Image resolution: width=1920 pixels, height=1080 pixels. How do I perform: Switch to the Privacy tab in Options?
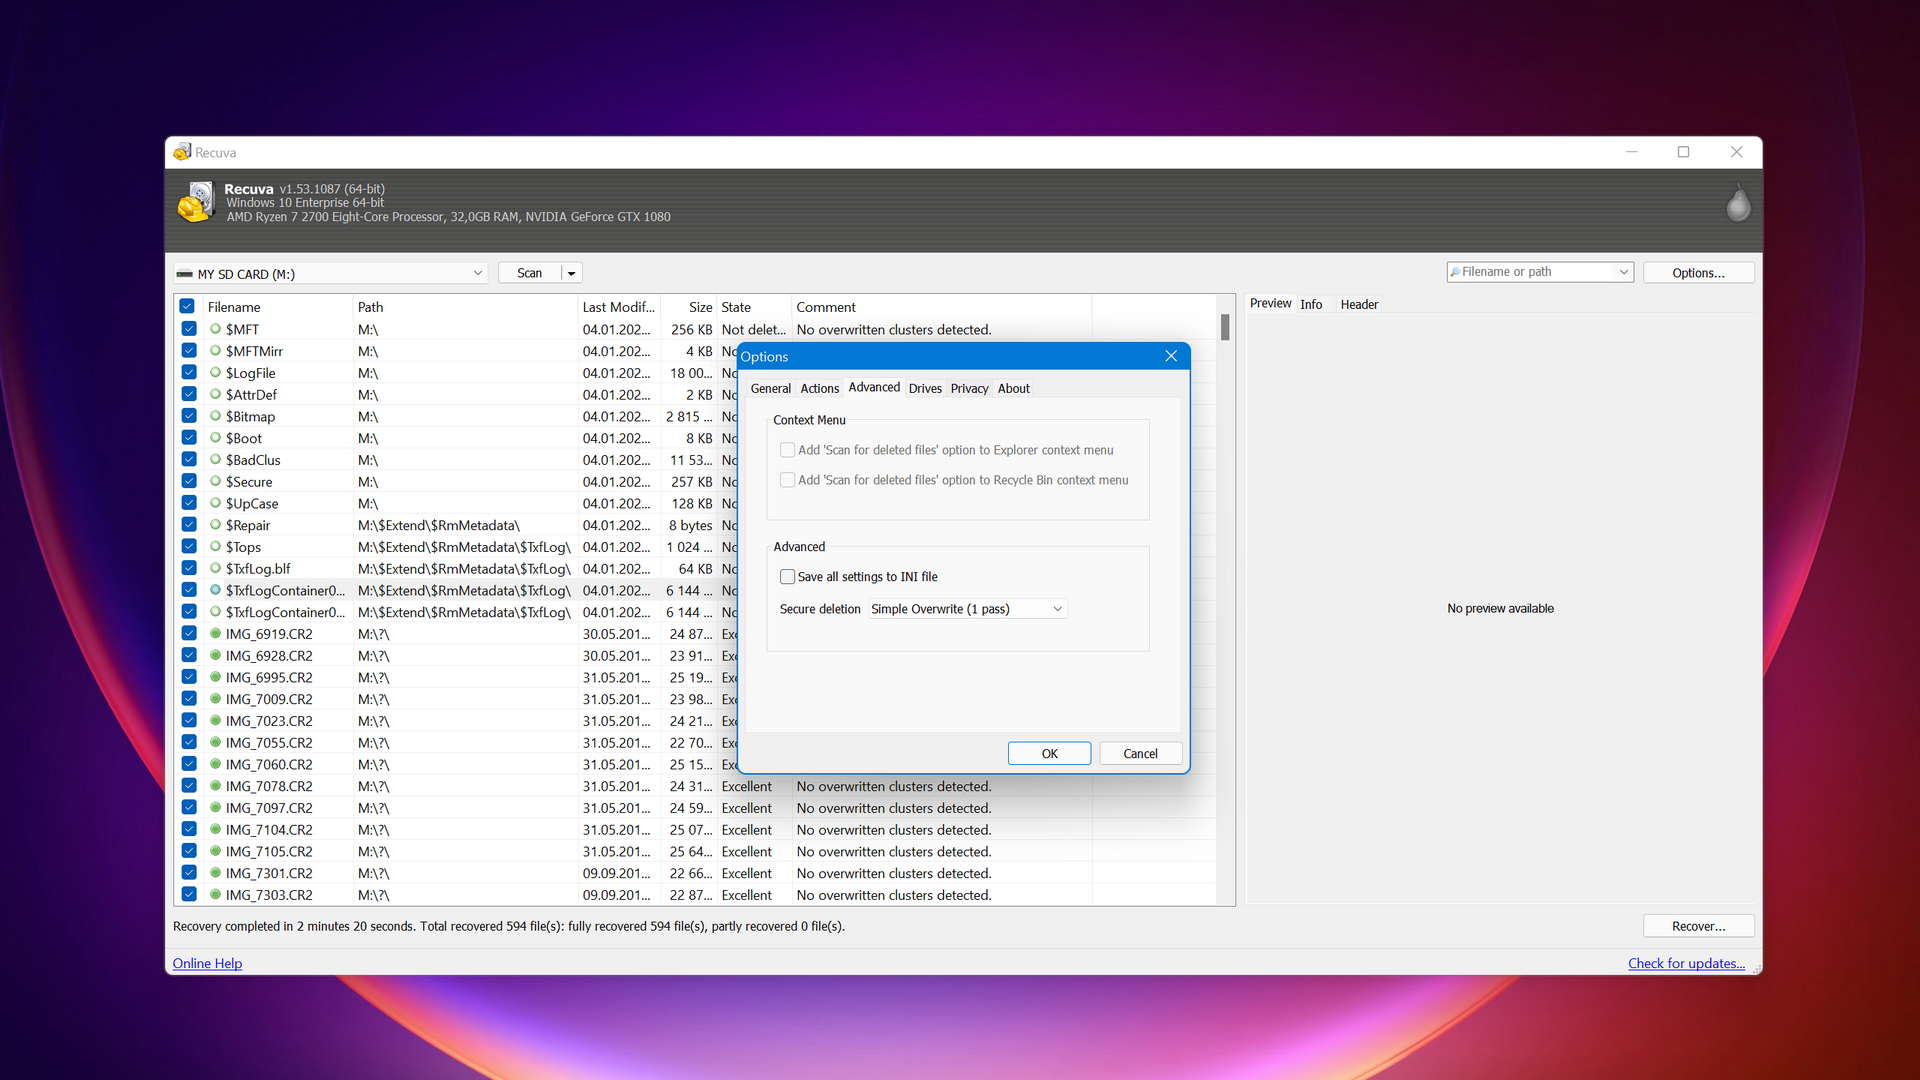coord(969,388)
